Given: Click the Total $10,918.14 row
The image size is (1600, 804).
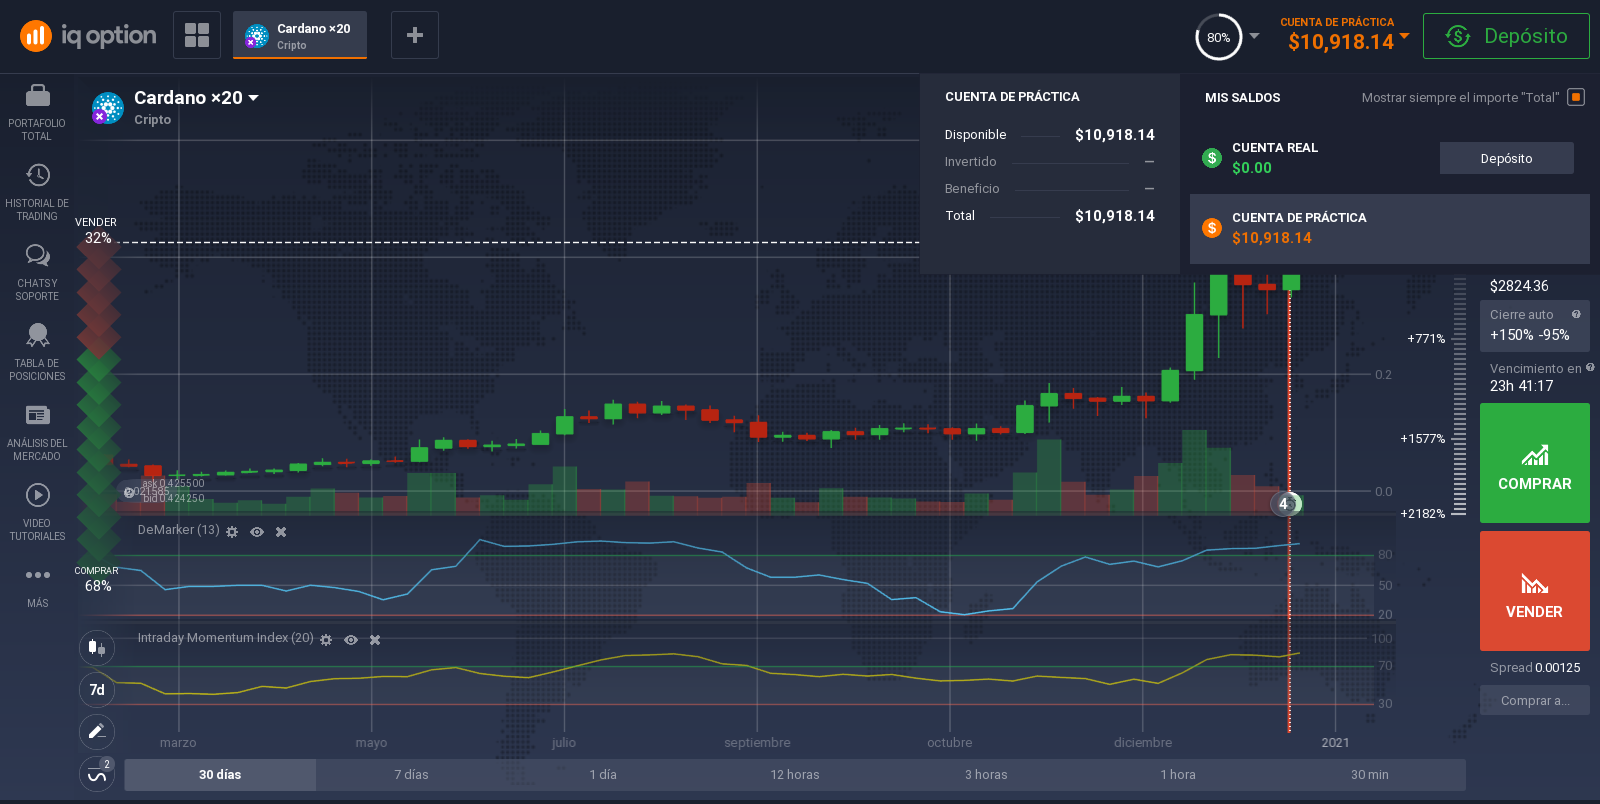Looking at the screenshot, I should point(1050,216).
